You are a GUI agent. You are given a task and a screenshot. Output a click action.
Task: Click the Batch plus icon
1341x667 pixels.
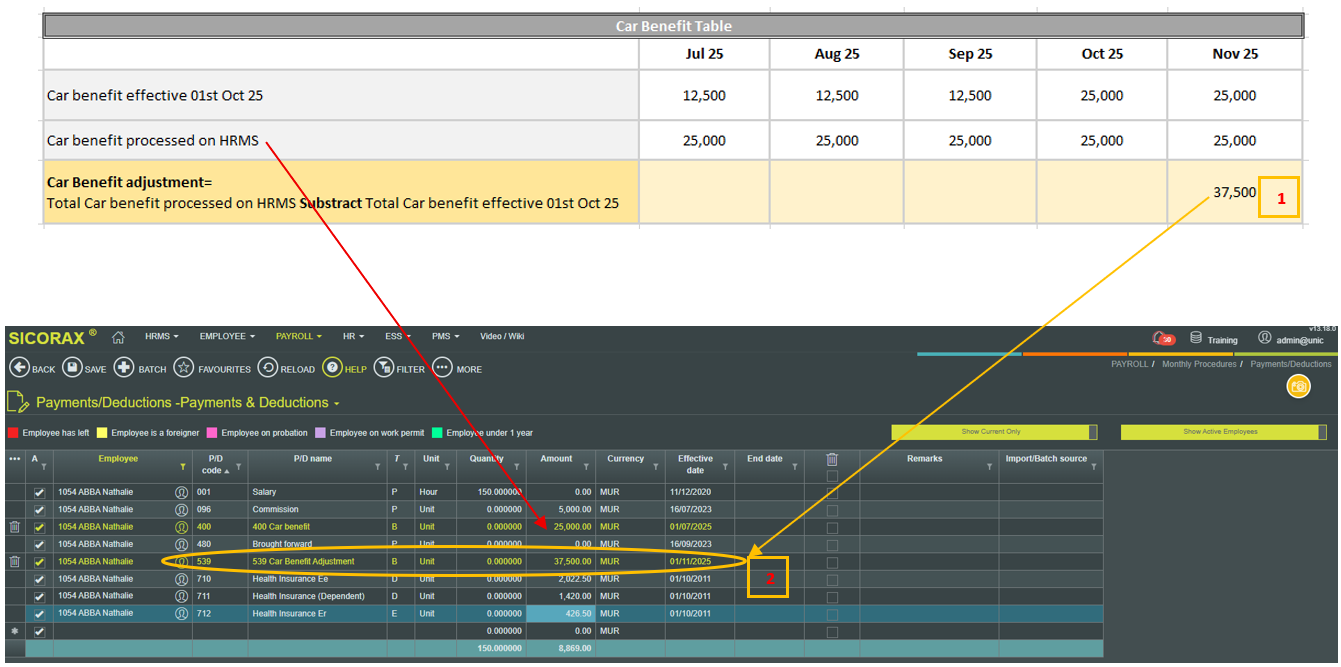[124, 368]
